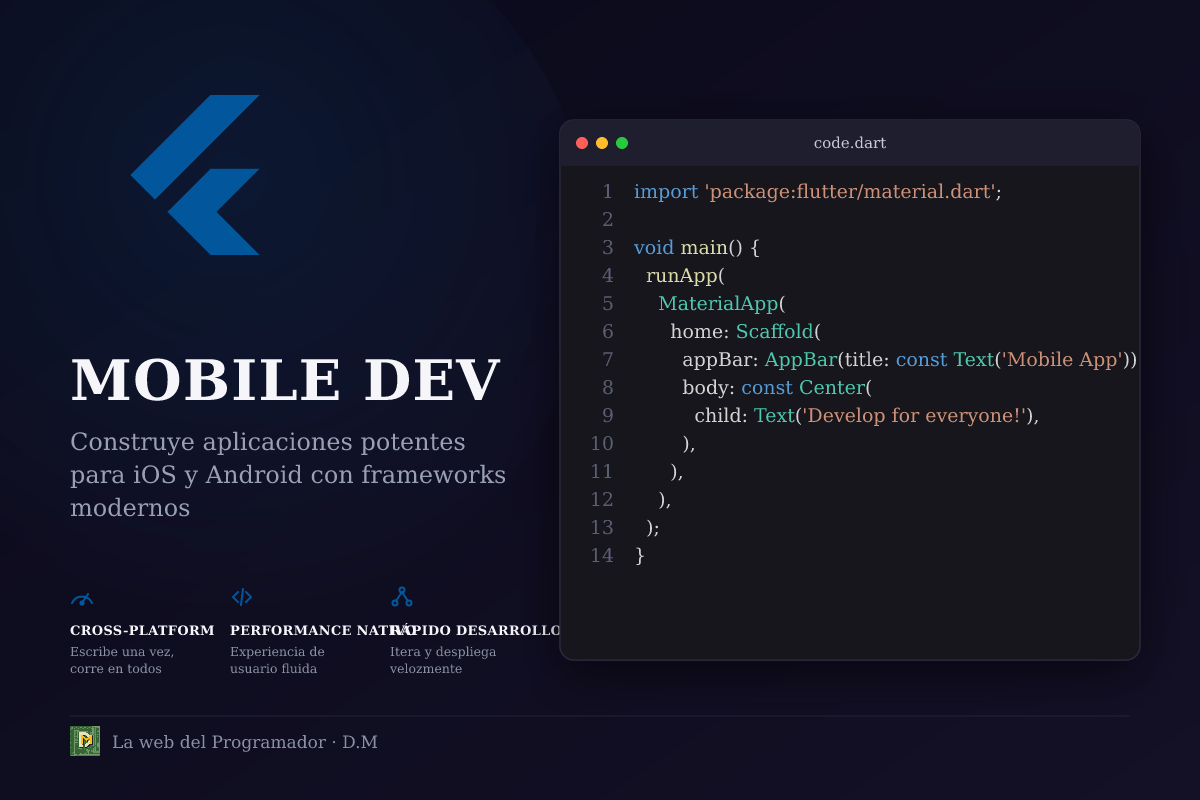Click 'La web del Programador · D.M' footer text
1200x800 pixels.
click(245, 742)
